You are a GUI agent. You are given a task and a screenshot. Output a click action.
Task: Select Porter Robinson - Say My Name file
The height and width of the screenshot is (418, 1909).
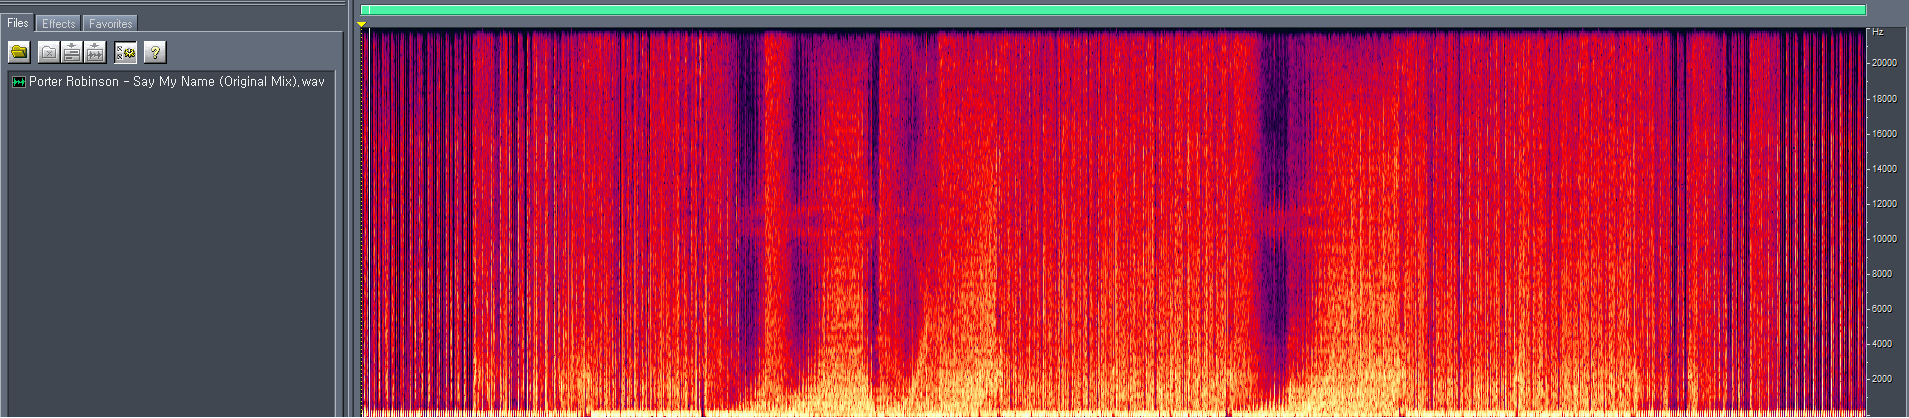point(177,82)
